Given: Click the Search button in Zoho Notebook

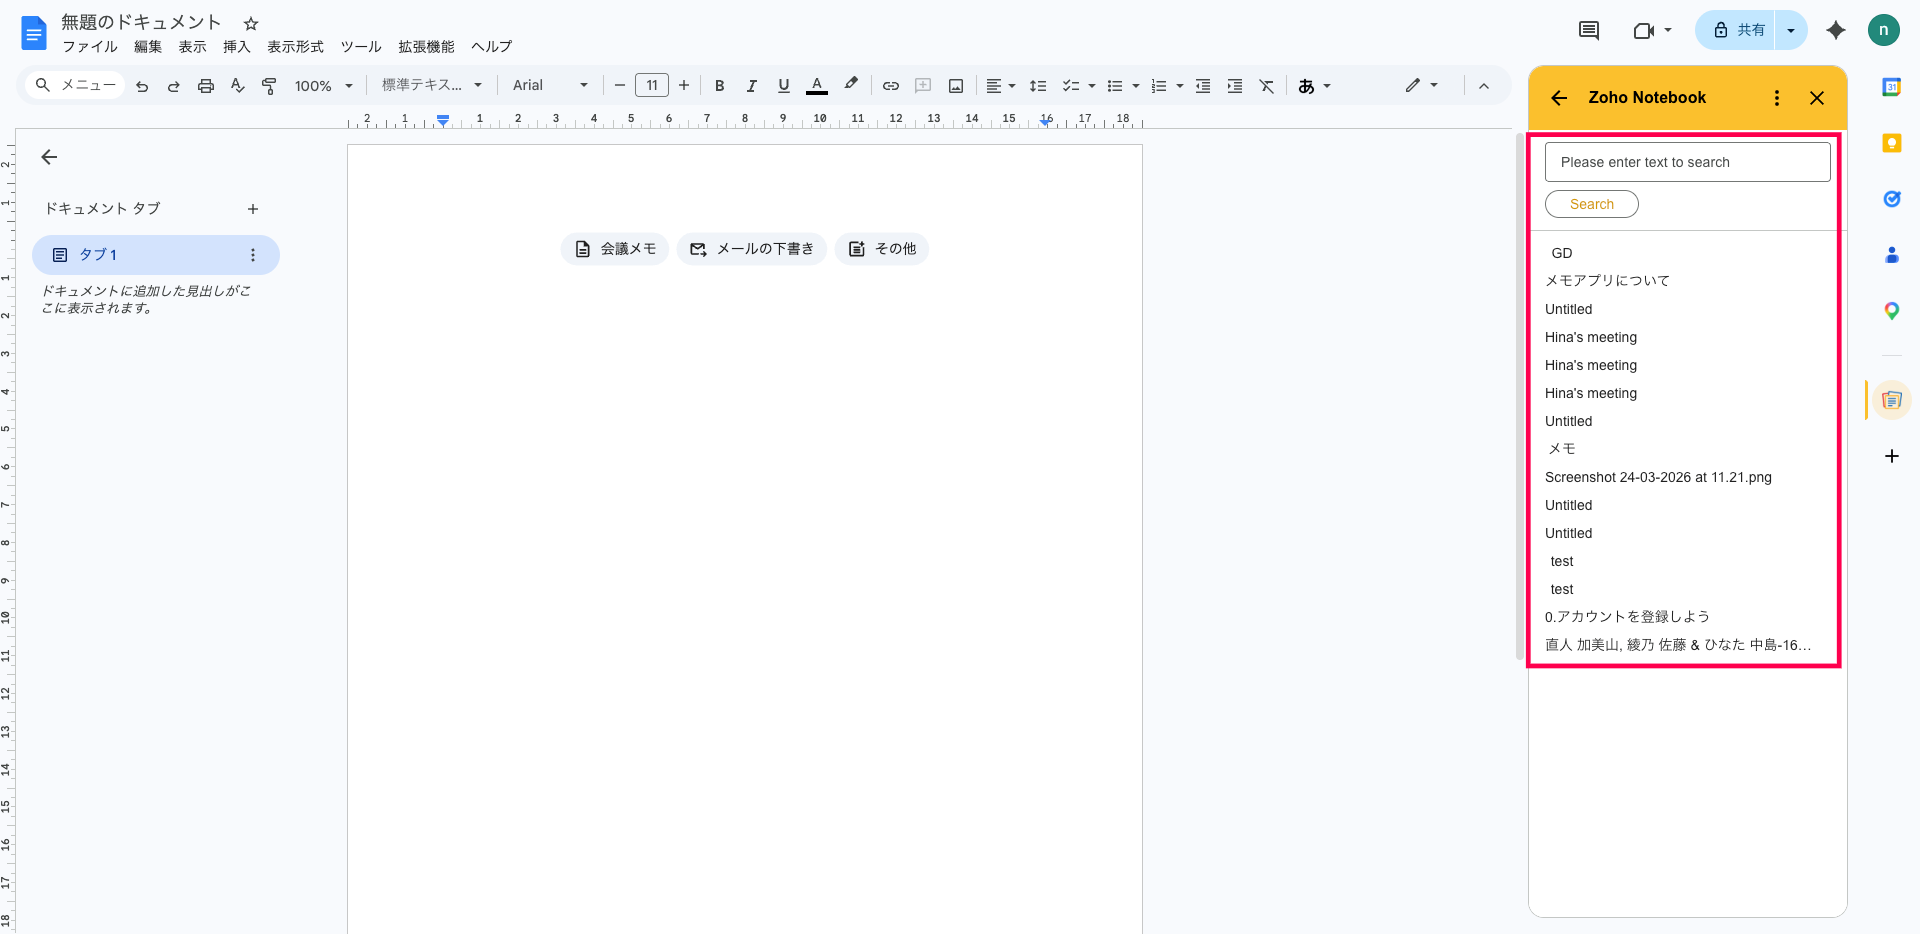Looking at the screenshot, I should click(x=1591, y=204).
